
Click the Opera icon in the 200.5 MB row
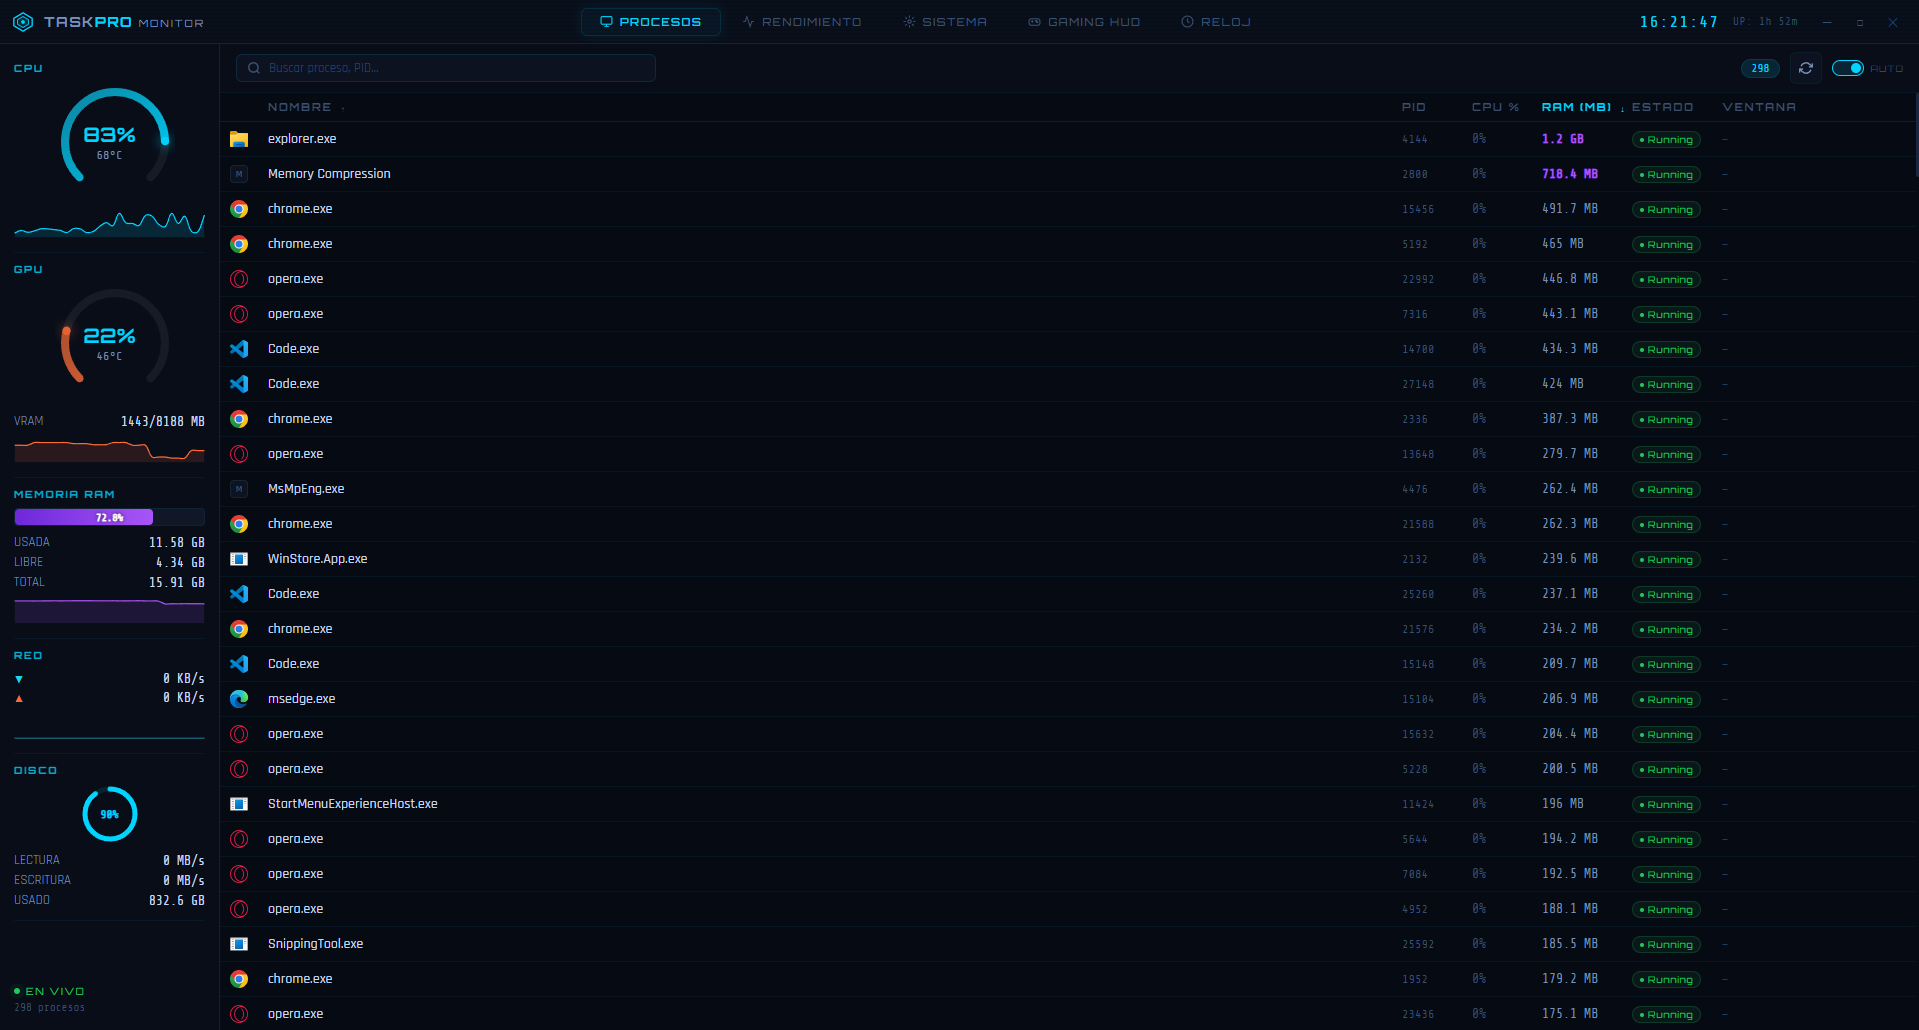(x=239, y=769)
